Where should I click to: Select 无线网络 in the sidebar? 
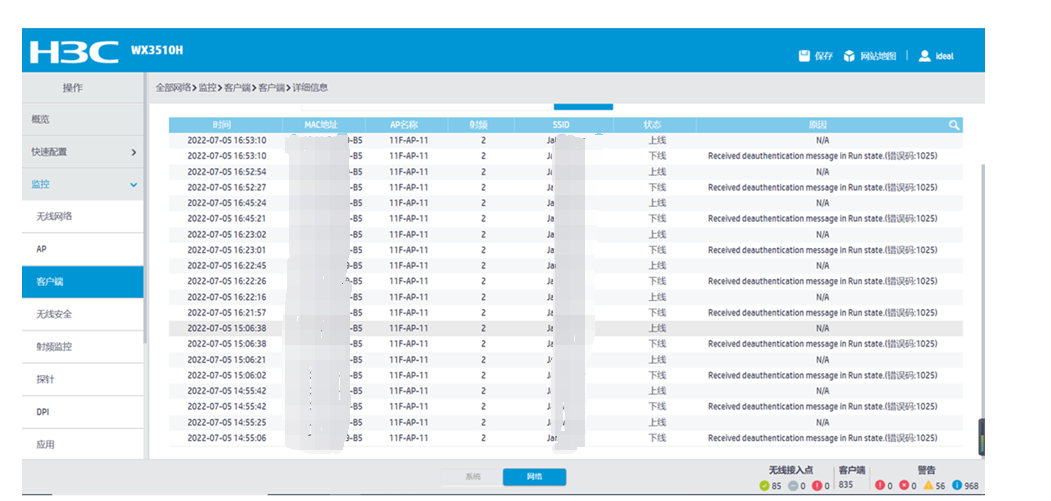click(x=82, y=217)
